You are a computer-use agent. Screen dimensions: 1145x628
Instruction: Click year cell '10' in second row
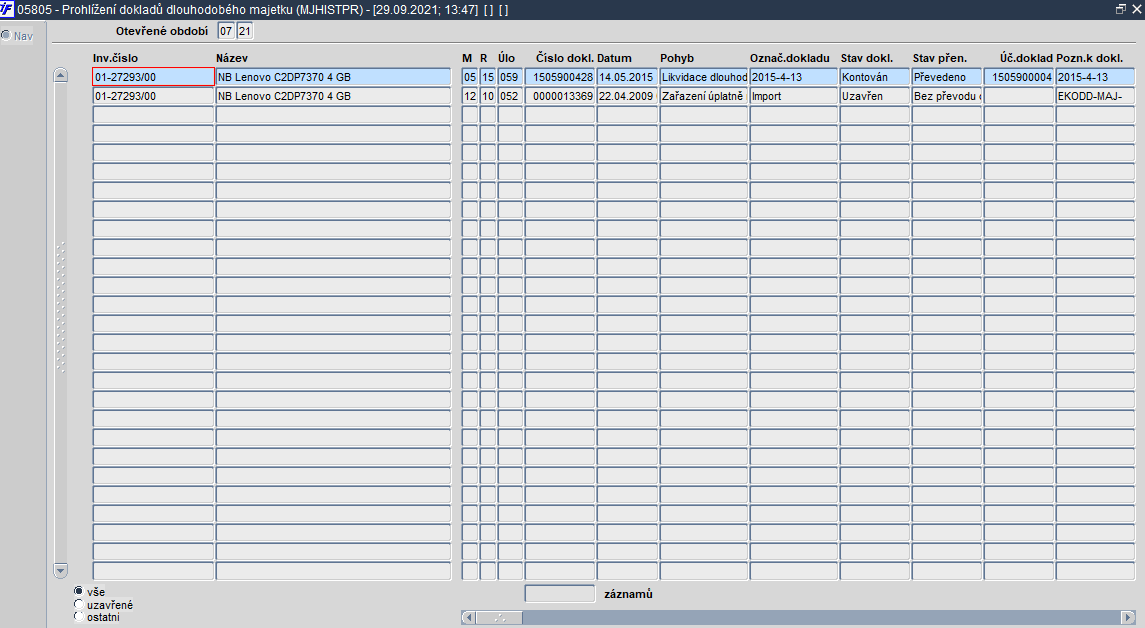click(x=488, y=96)
